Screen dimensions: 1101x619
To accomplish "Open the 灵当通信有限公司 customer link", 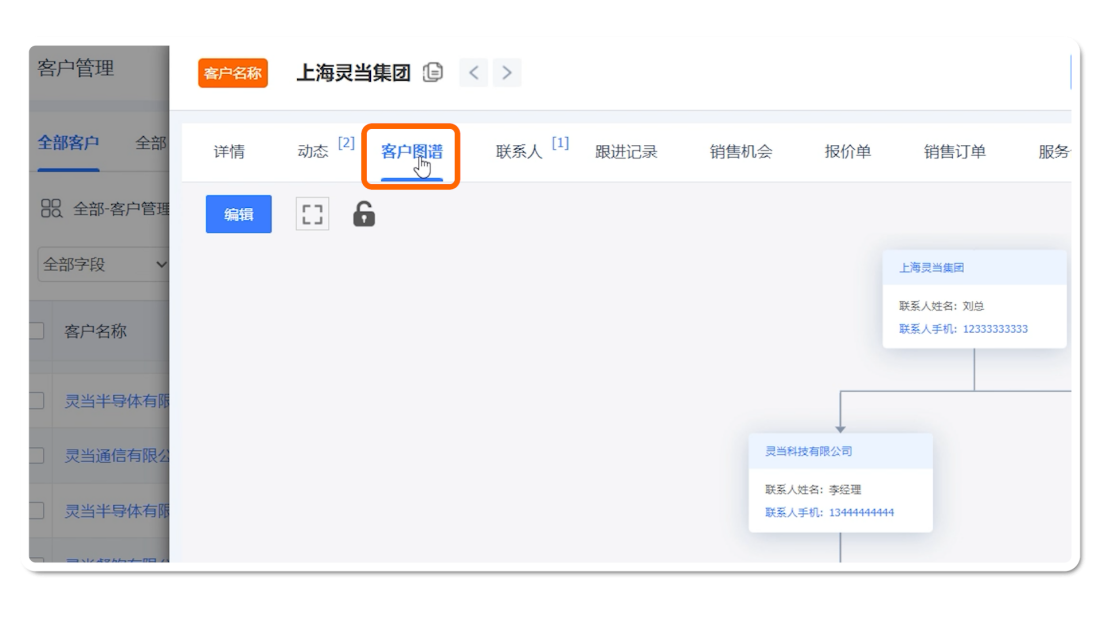I will 116,456.
